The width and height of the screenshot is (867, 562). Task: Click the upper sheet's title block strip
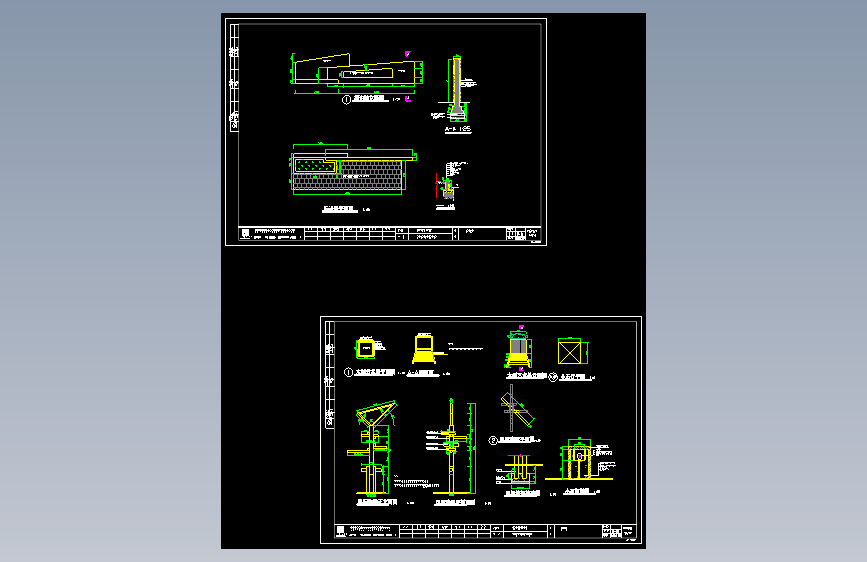[x=389, y=233]
